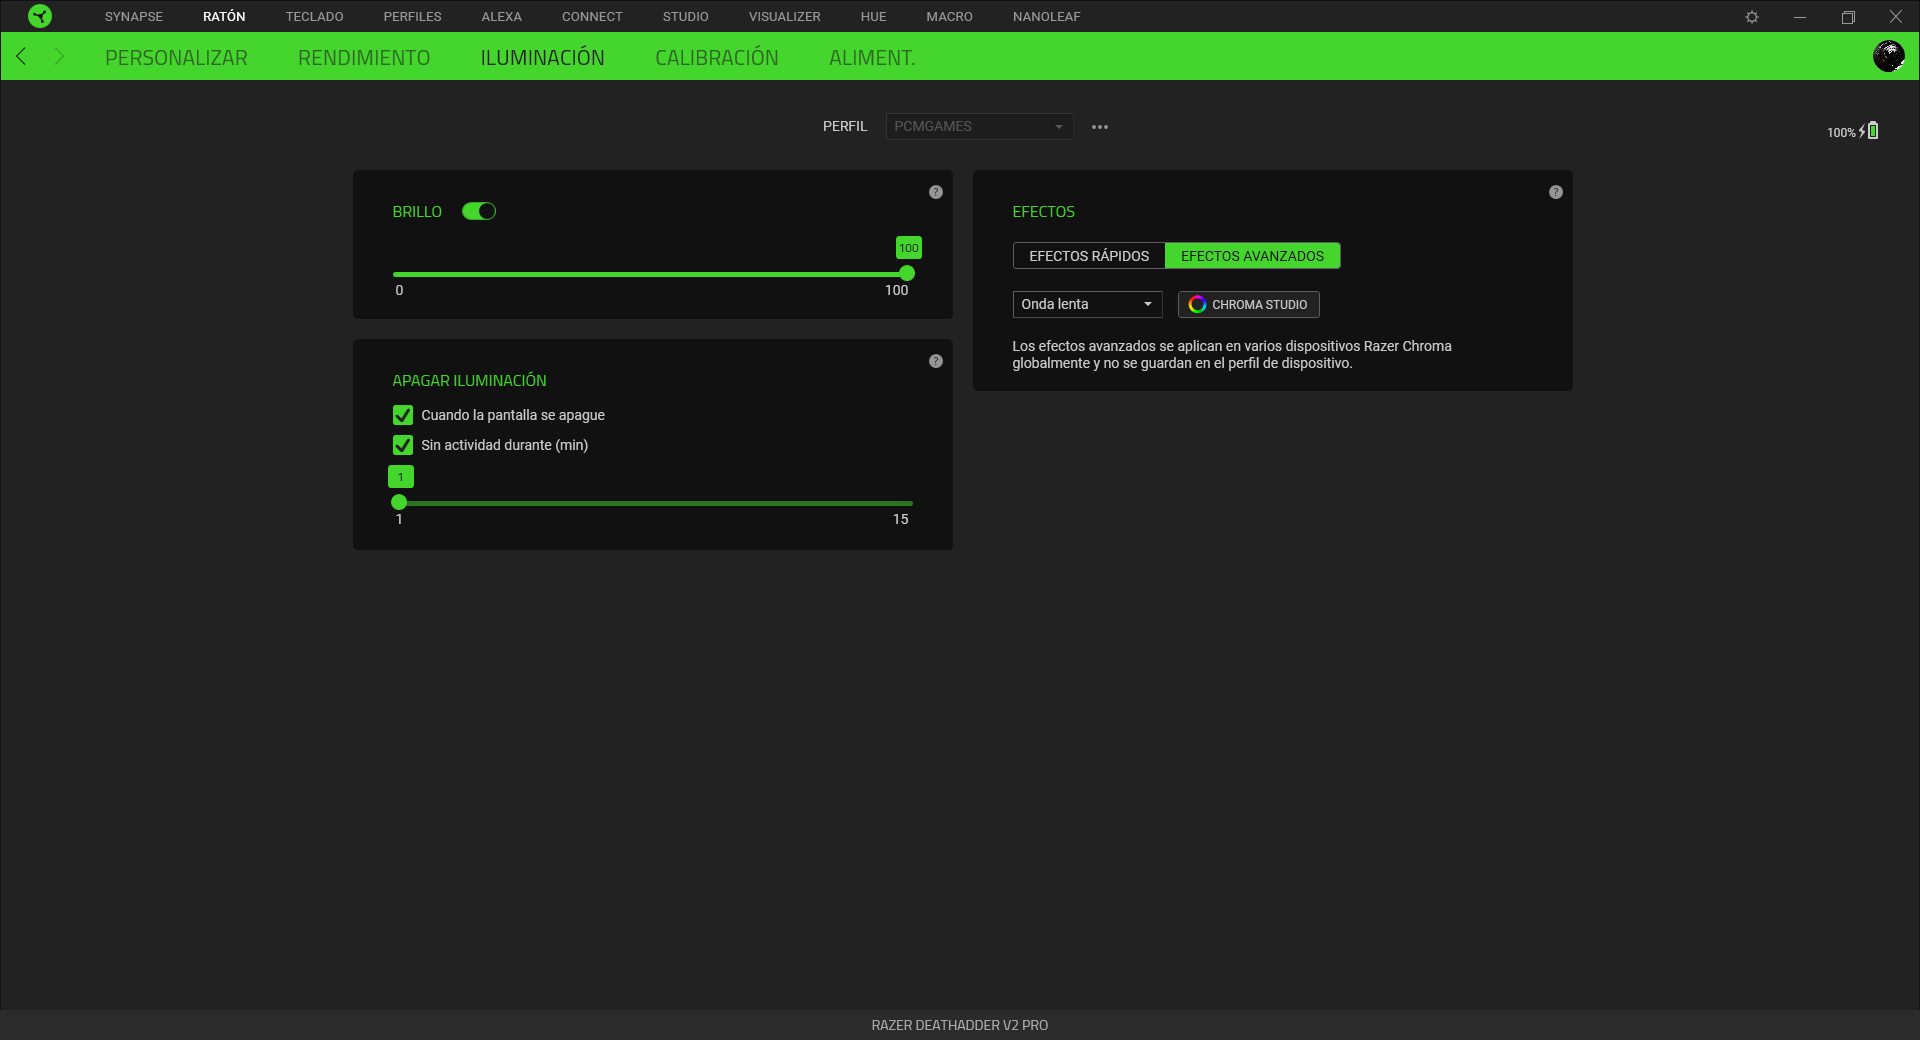Switch to the Teclado tab

[314, 17]
